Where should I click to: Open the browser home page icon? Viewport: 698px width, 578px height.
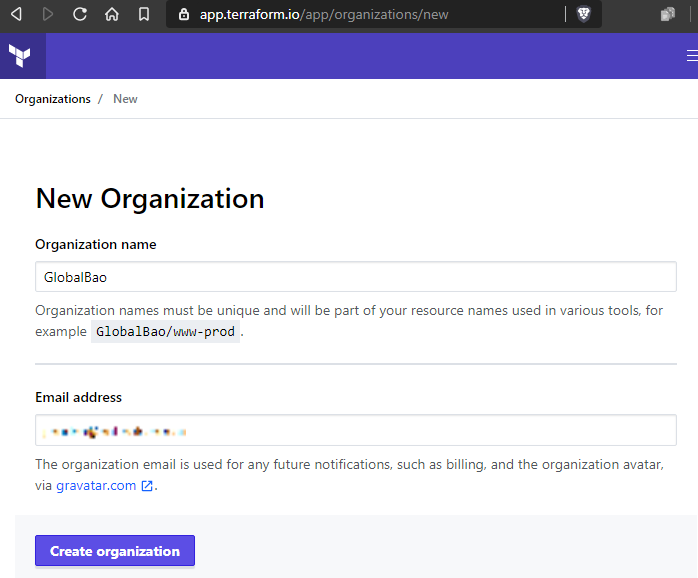click(x=112, y=14)
